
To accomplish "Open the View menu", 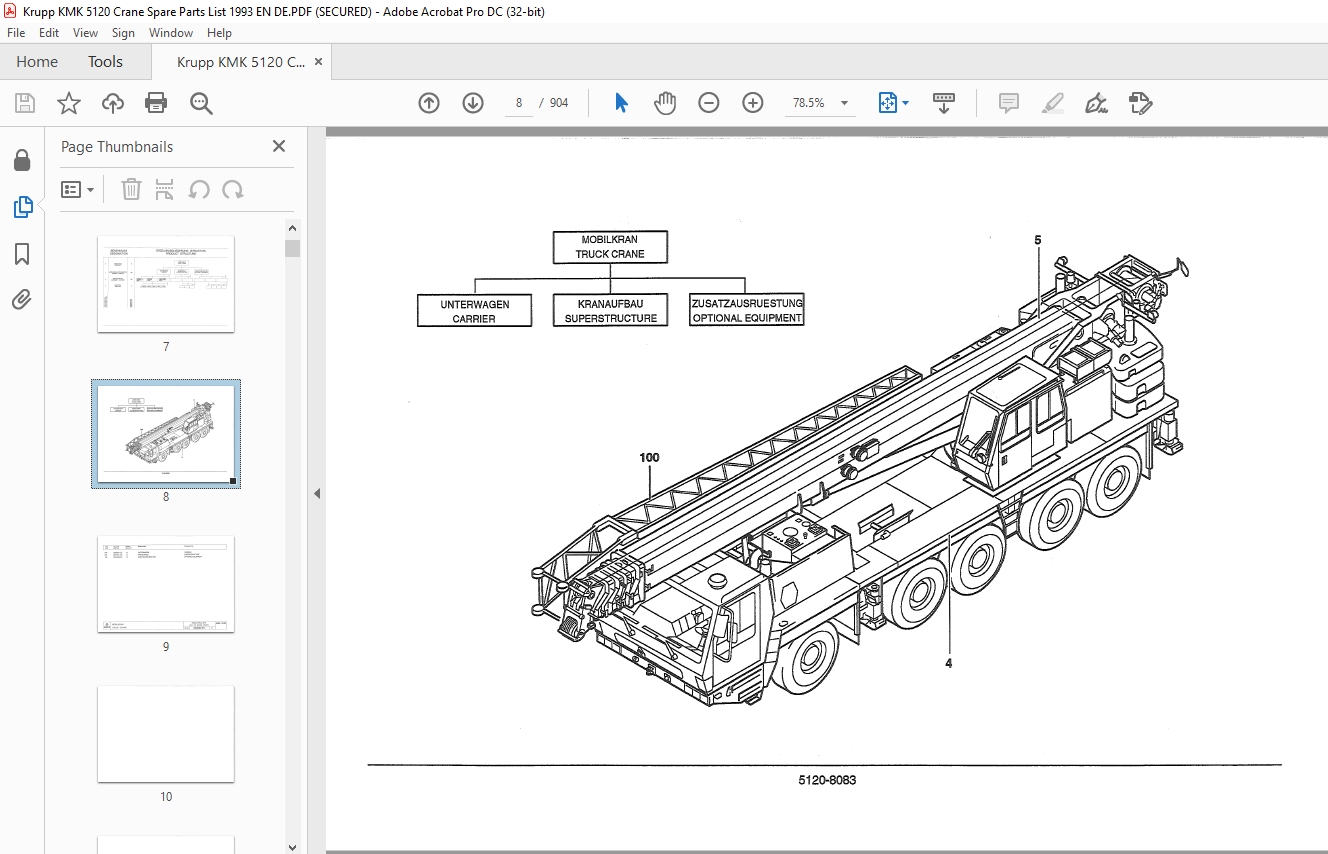I will click(86, 32).
